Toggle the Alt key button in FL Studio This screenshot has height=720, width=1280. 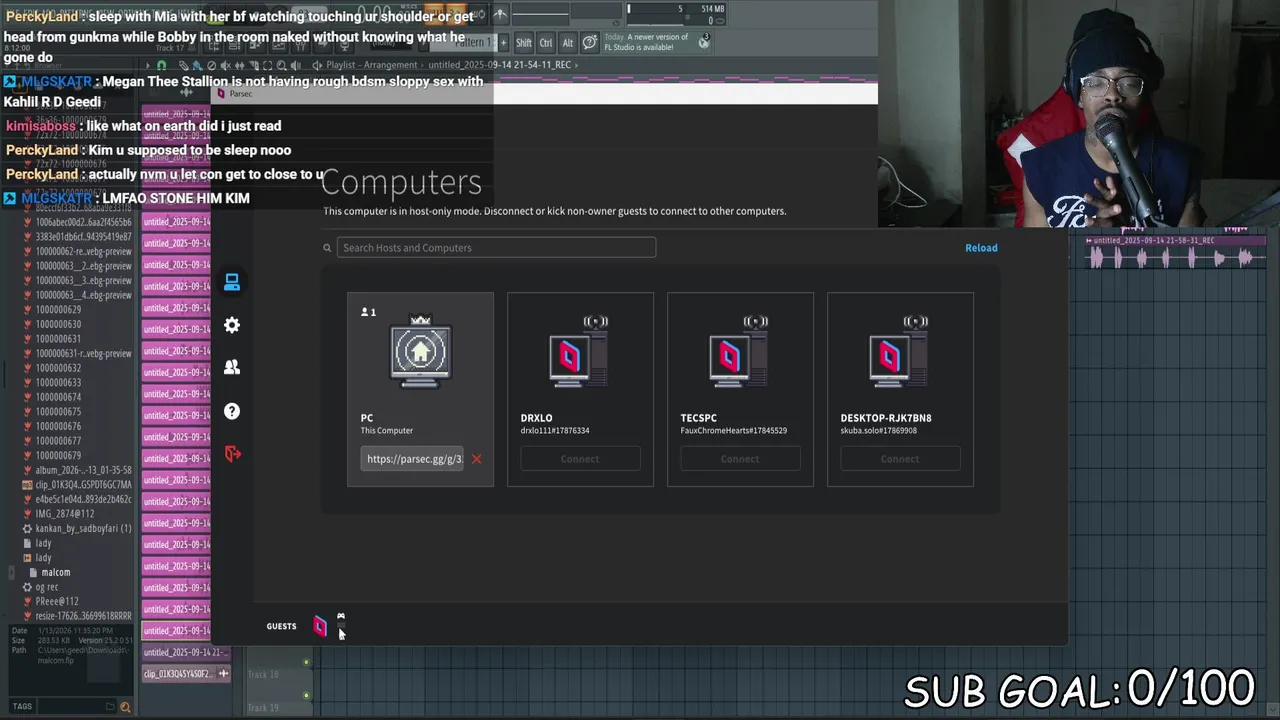click(x=568, y=43)
